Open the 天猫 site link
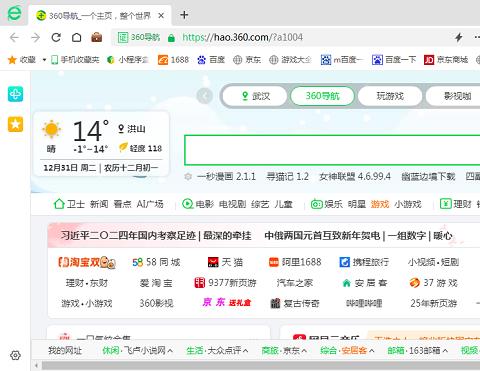 click(x=225, y=262)
